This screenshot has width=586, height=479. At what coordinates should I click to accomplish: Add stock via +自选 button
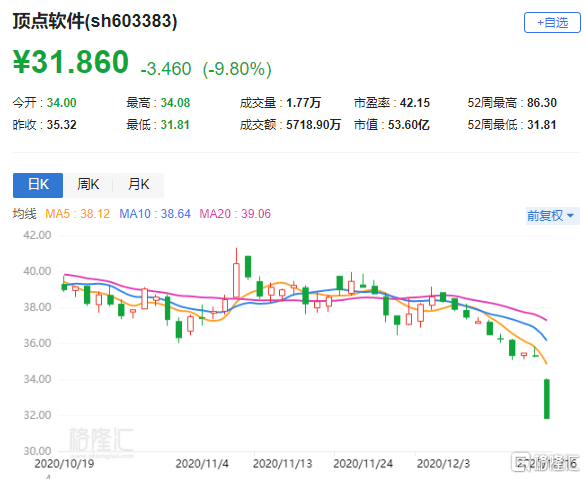click(x=552, y=22)
